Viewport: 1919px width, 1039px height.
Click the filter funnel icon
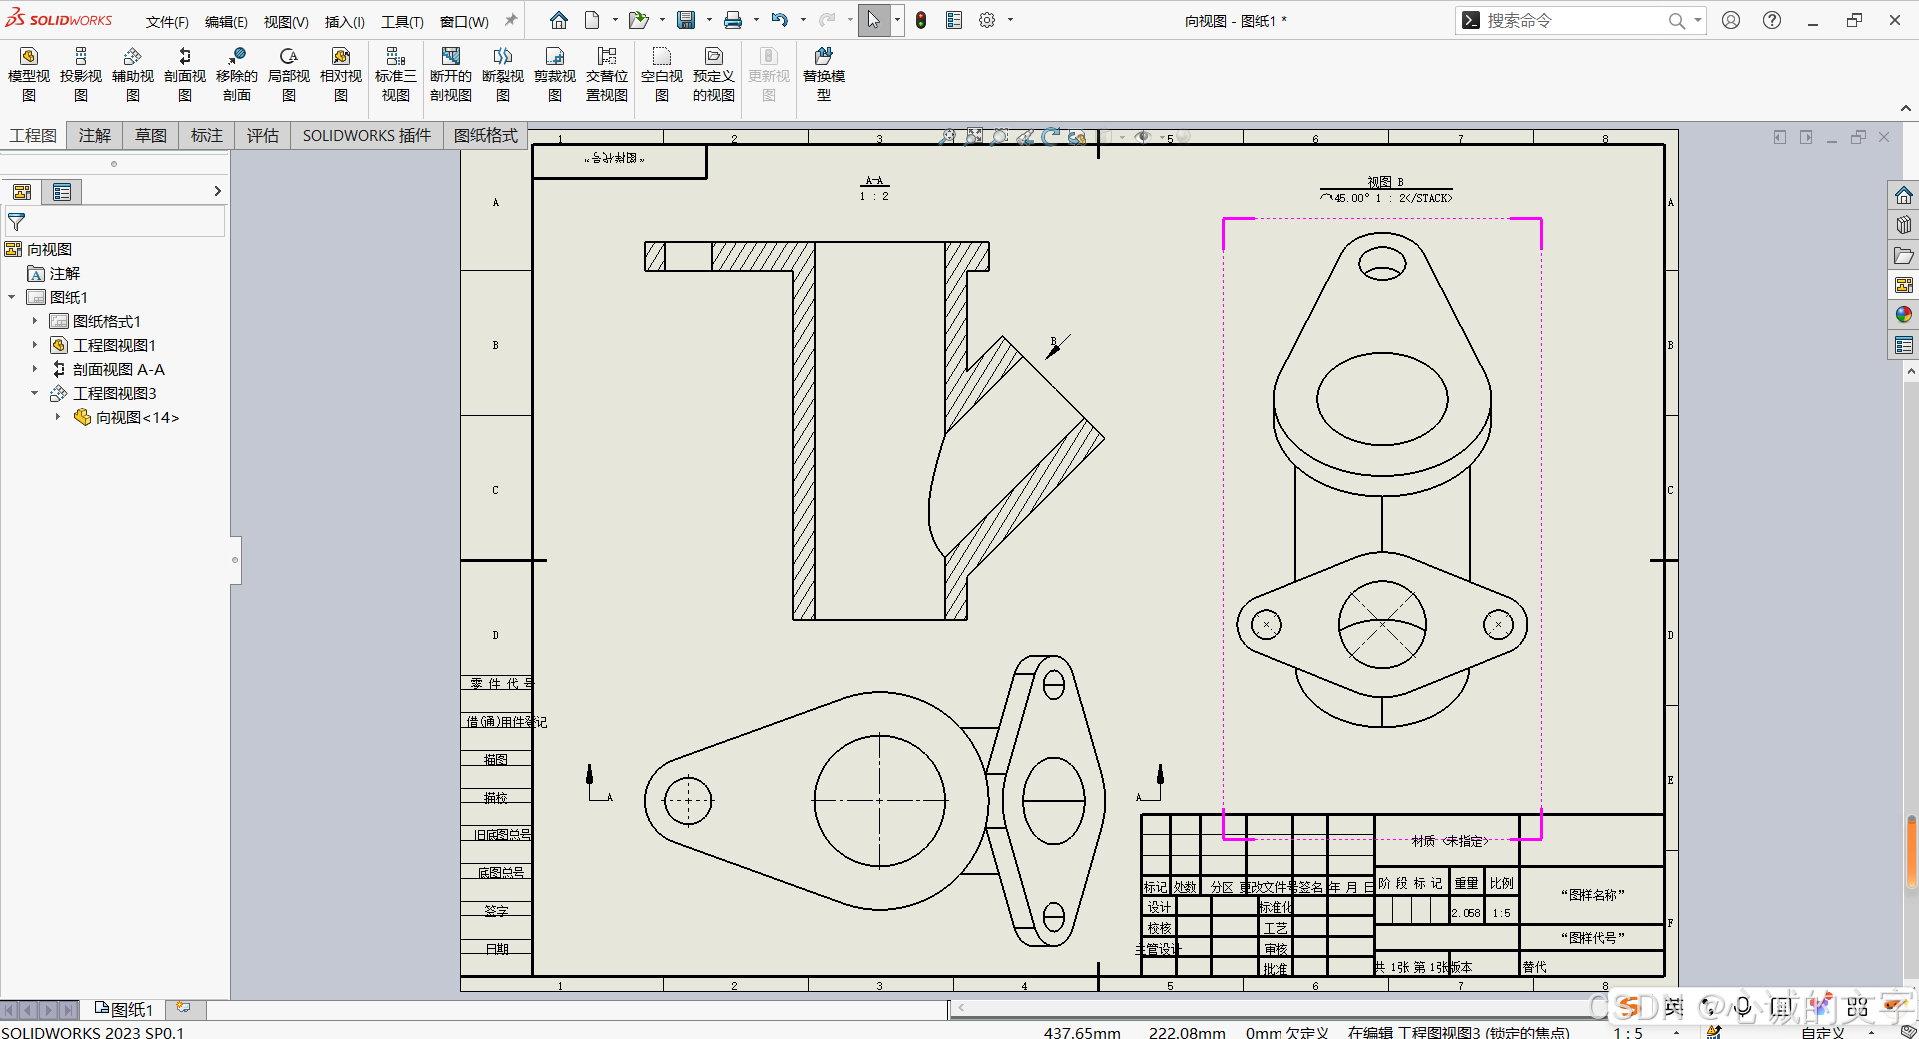pos(16,222)
